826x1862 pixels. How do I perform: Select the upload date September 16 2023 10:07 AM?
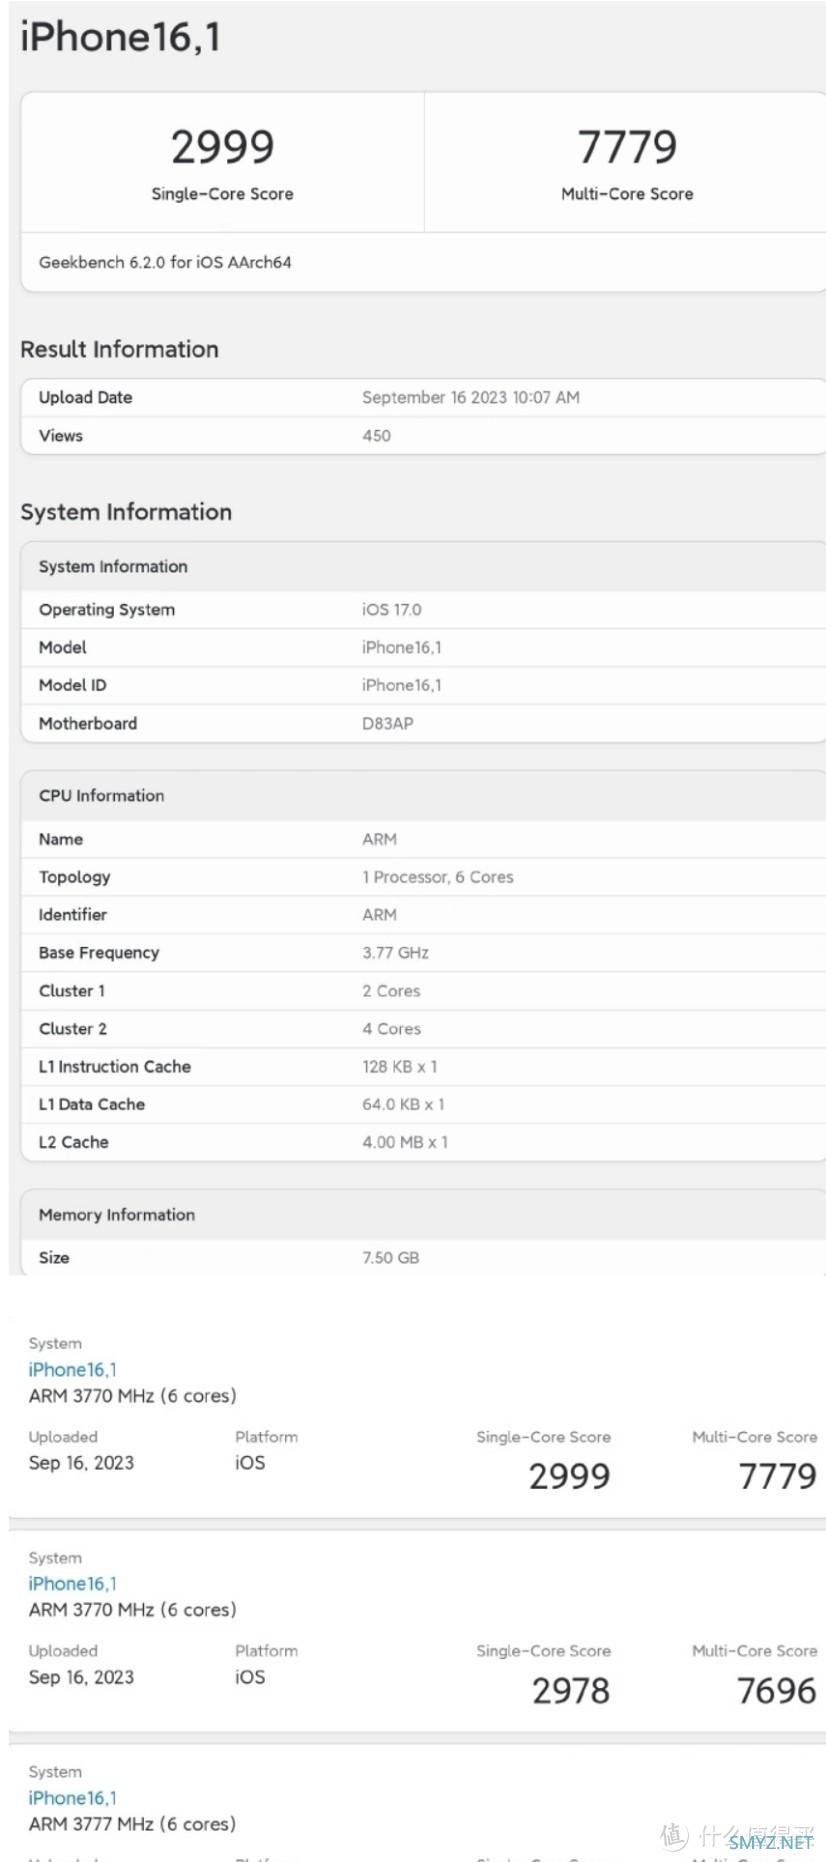click(x=471, y=397)
